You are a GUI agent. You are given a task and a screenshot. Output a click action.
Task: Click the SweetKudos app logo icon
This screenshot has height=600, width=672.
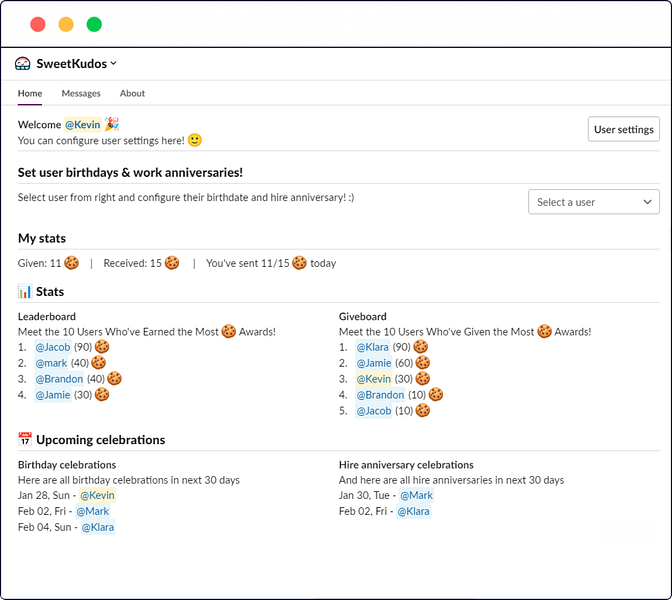23,63
